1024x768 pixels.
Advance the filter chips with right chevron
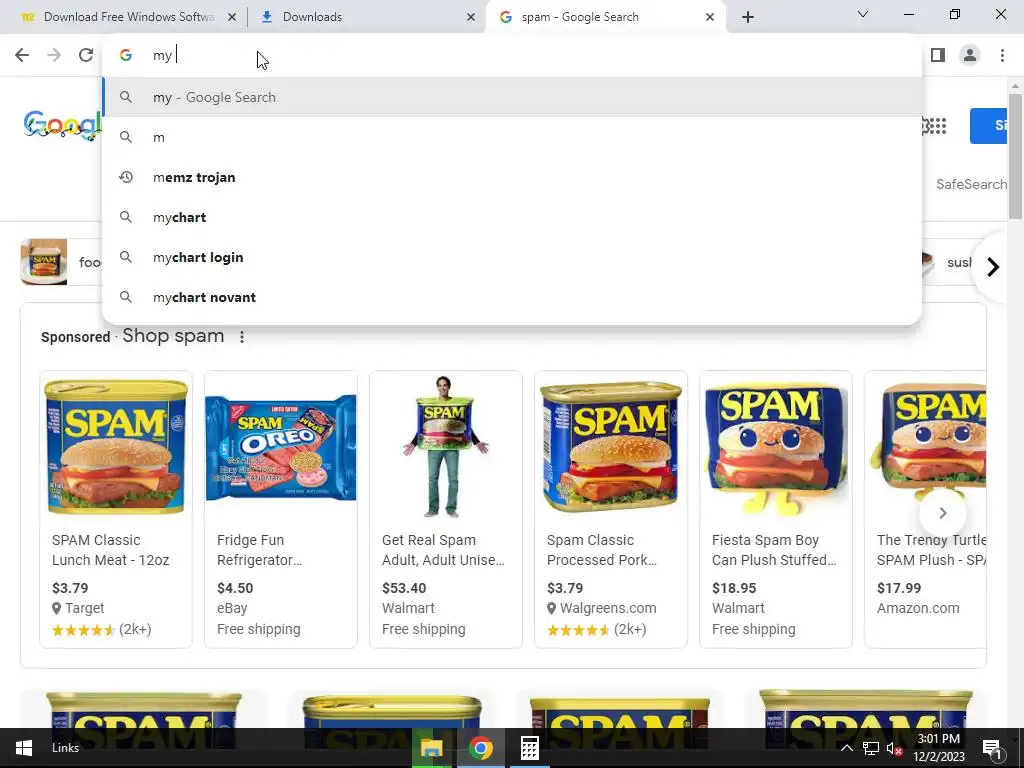point(993,266)
